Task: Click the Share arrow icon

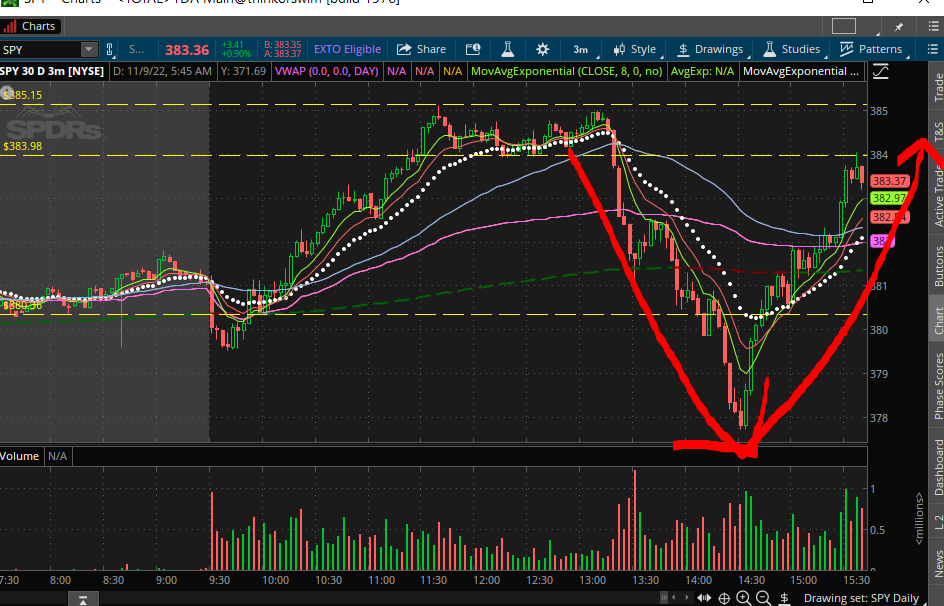Action: pyautogui.click(x=404, y=49)
